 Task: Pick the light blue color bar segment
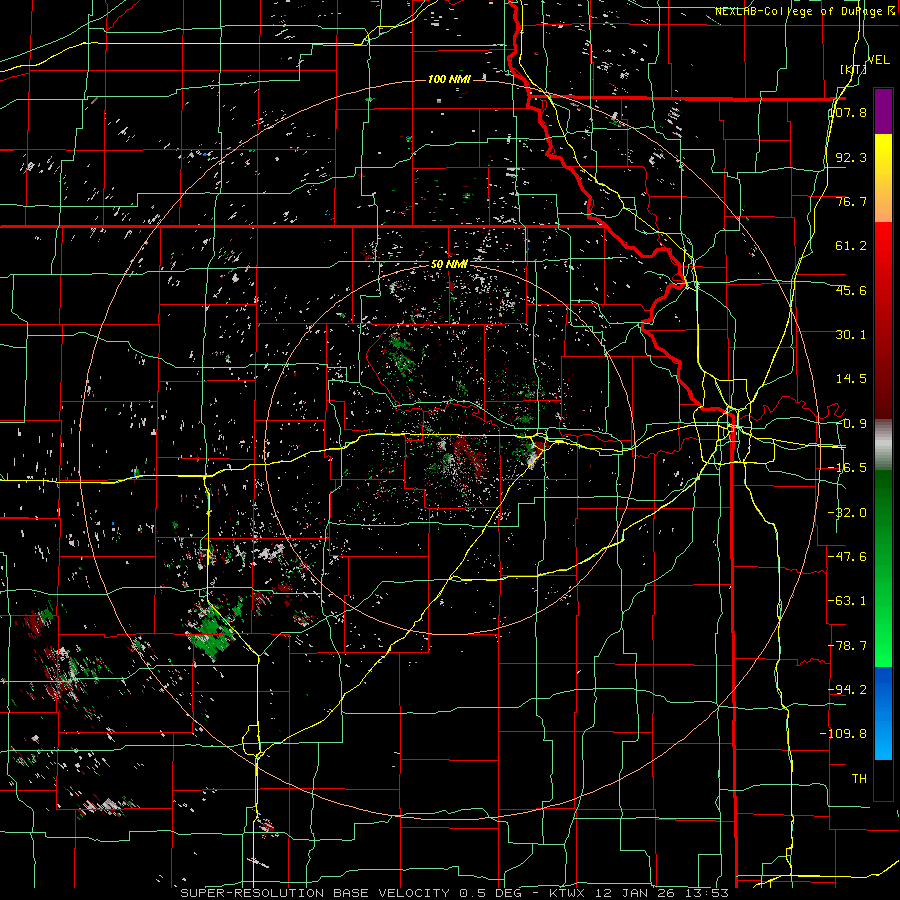[883, 740]
